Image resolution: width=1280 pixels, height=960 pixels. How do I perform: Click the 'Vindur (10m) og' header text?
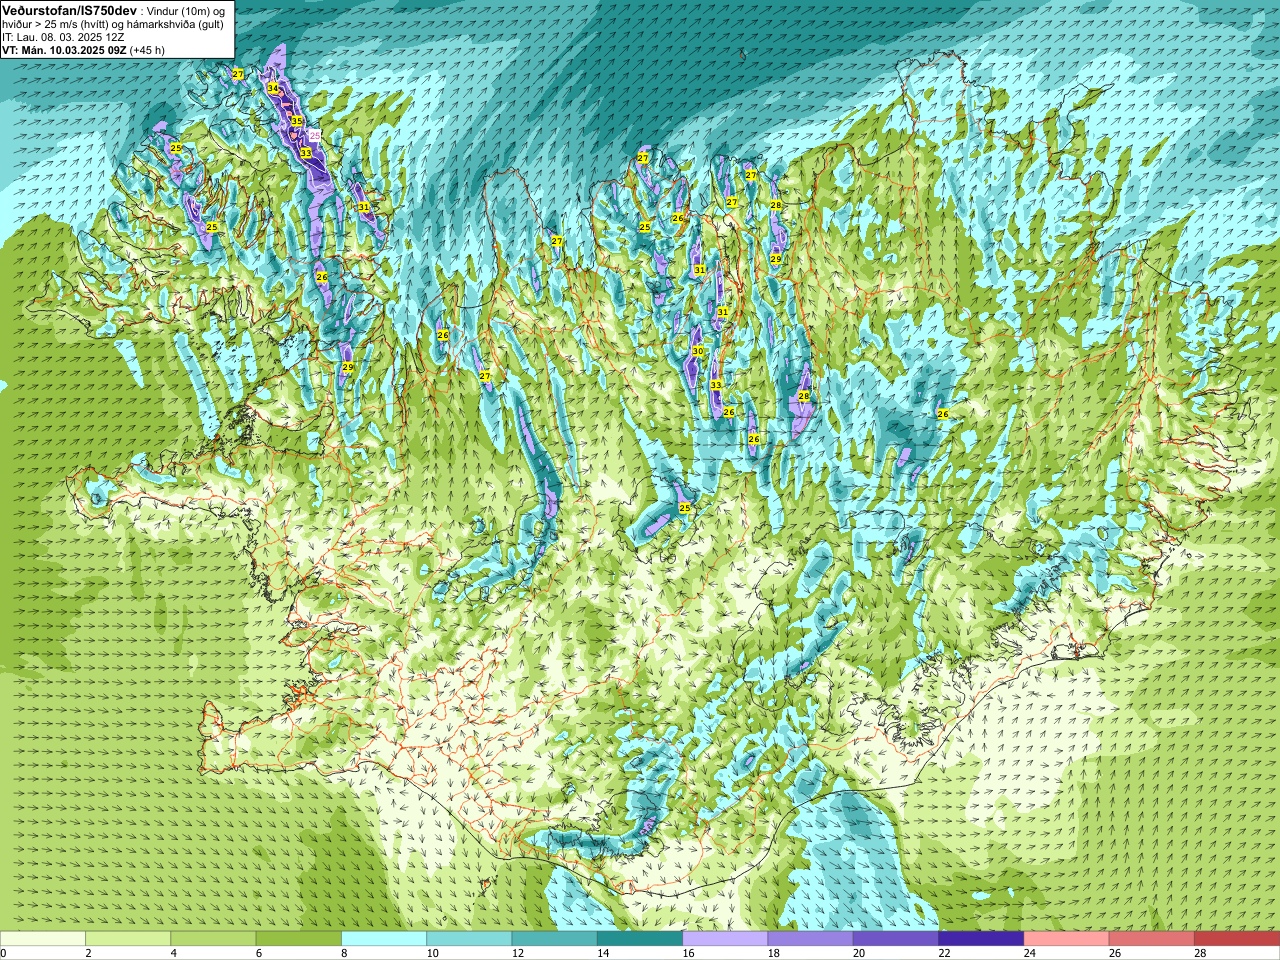(x=186, y=10)
